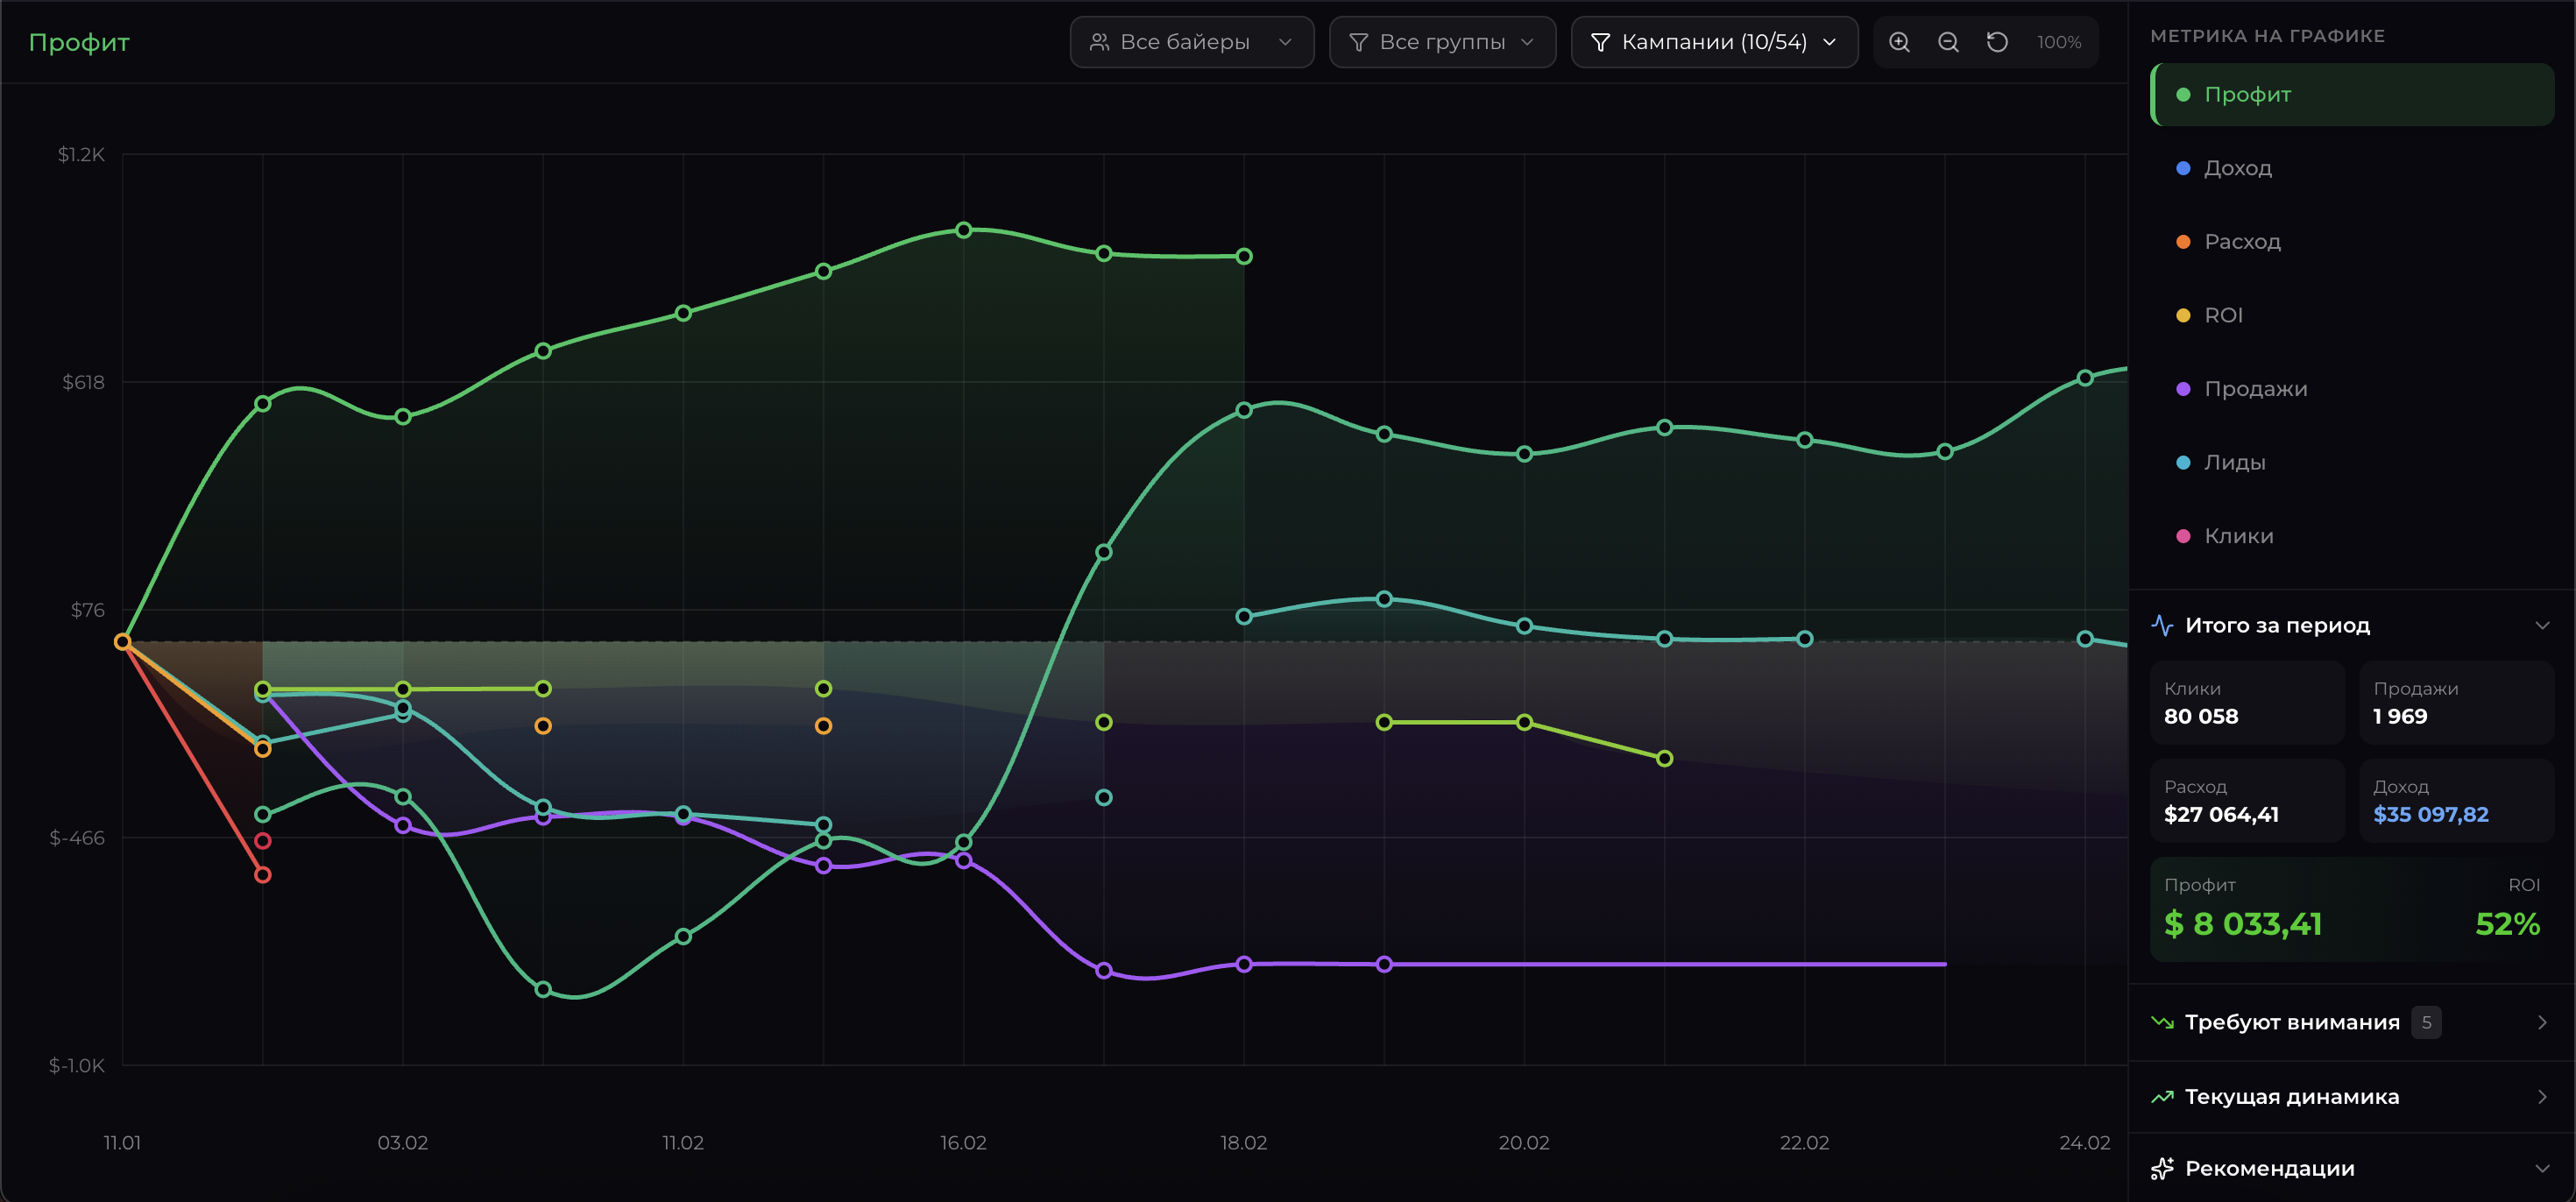This screenshot has width=2576, height=1202.
Task: Click the zoom in magnifier icon
Action: coord(1899,42)
